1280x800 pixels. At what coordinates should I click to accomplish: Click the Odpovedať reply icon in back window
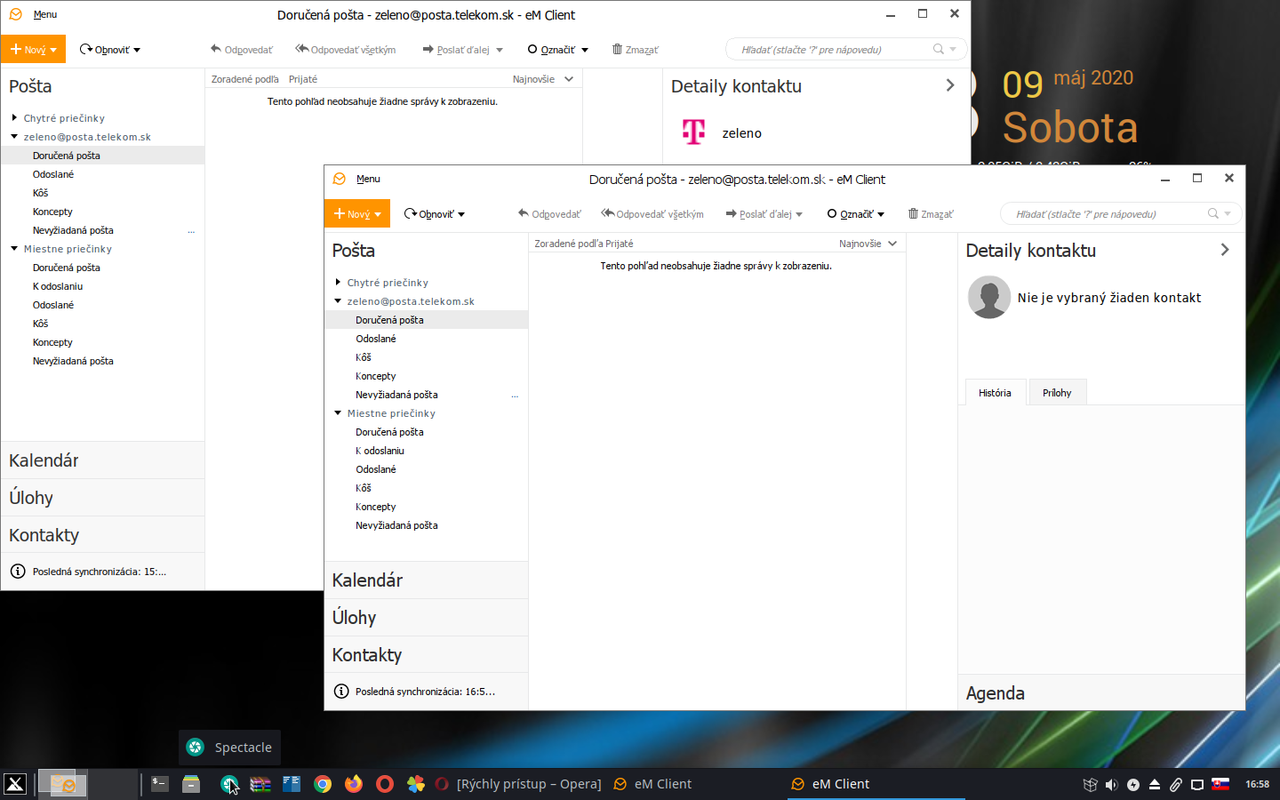click(x=215, y=49)
